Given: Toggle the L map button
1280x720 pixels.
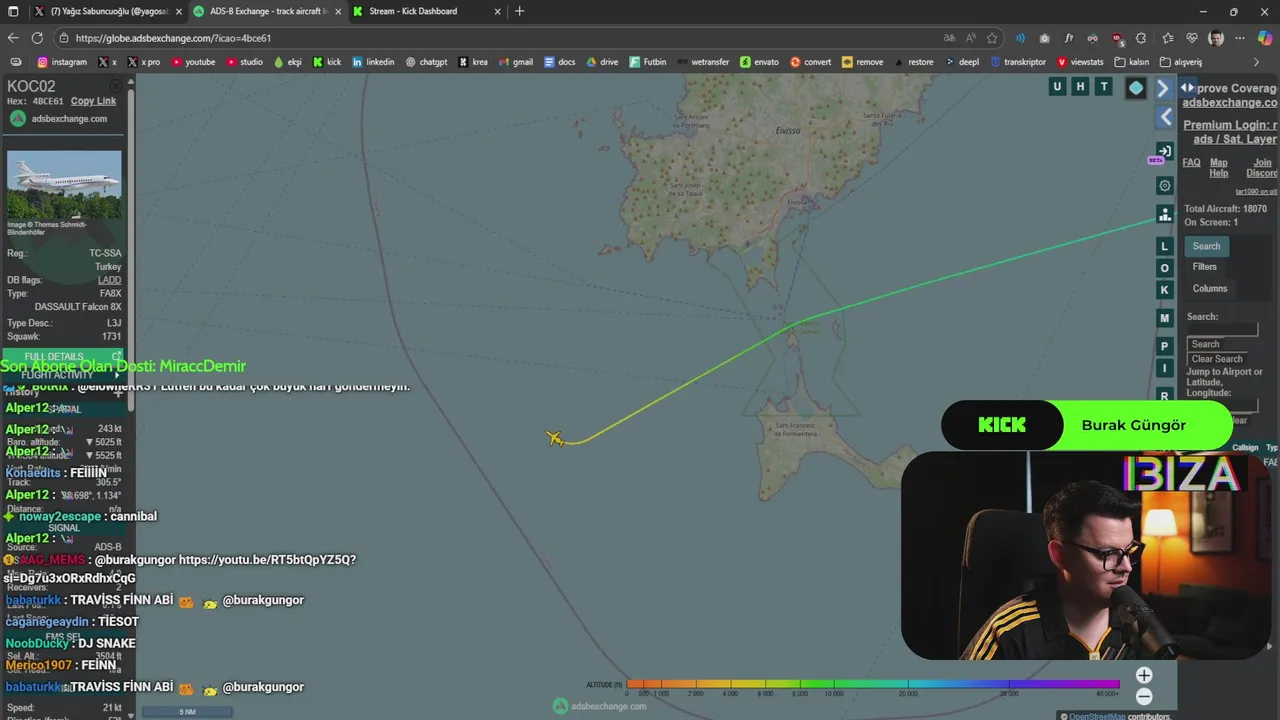Looking at the screenshot, I should coord(1164,246).
